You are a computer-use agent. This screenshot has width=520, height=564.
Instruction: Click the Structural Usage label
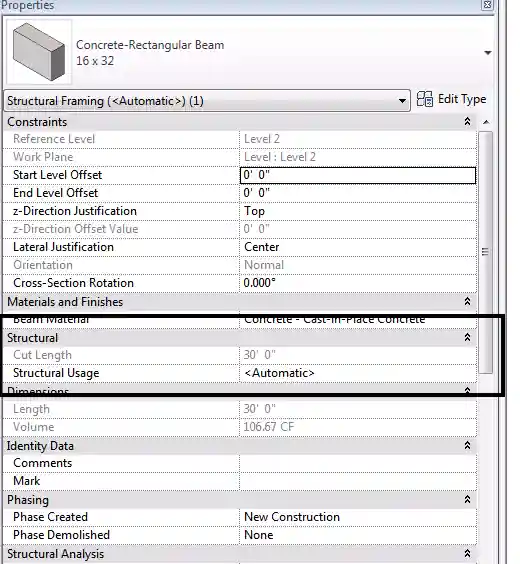coord(56,373)
